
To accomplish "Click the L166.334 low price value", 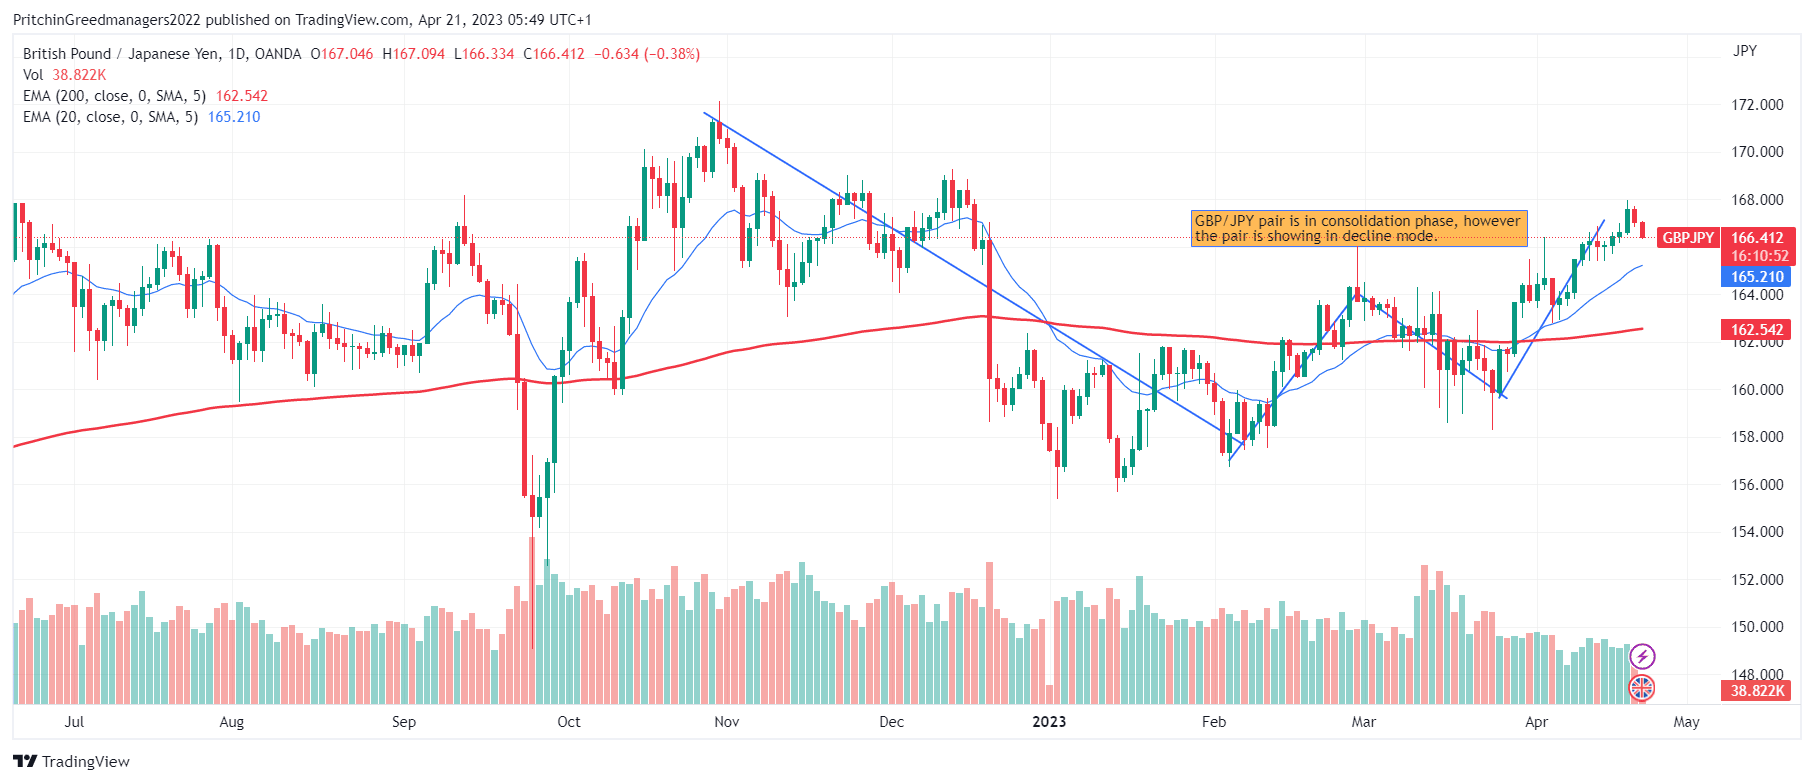I will pos(484,54).
